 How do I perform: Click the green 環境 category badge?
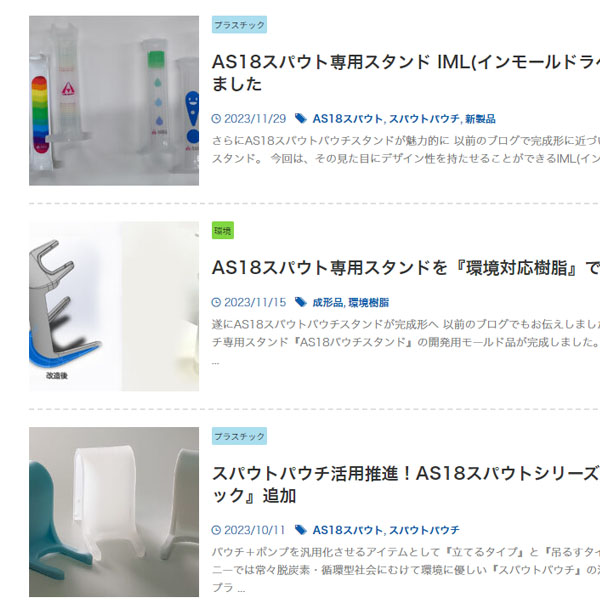(x=223, y=230)
